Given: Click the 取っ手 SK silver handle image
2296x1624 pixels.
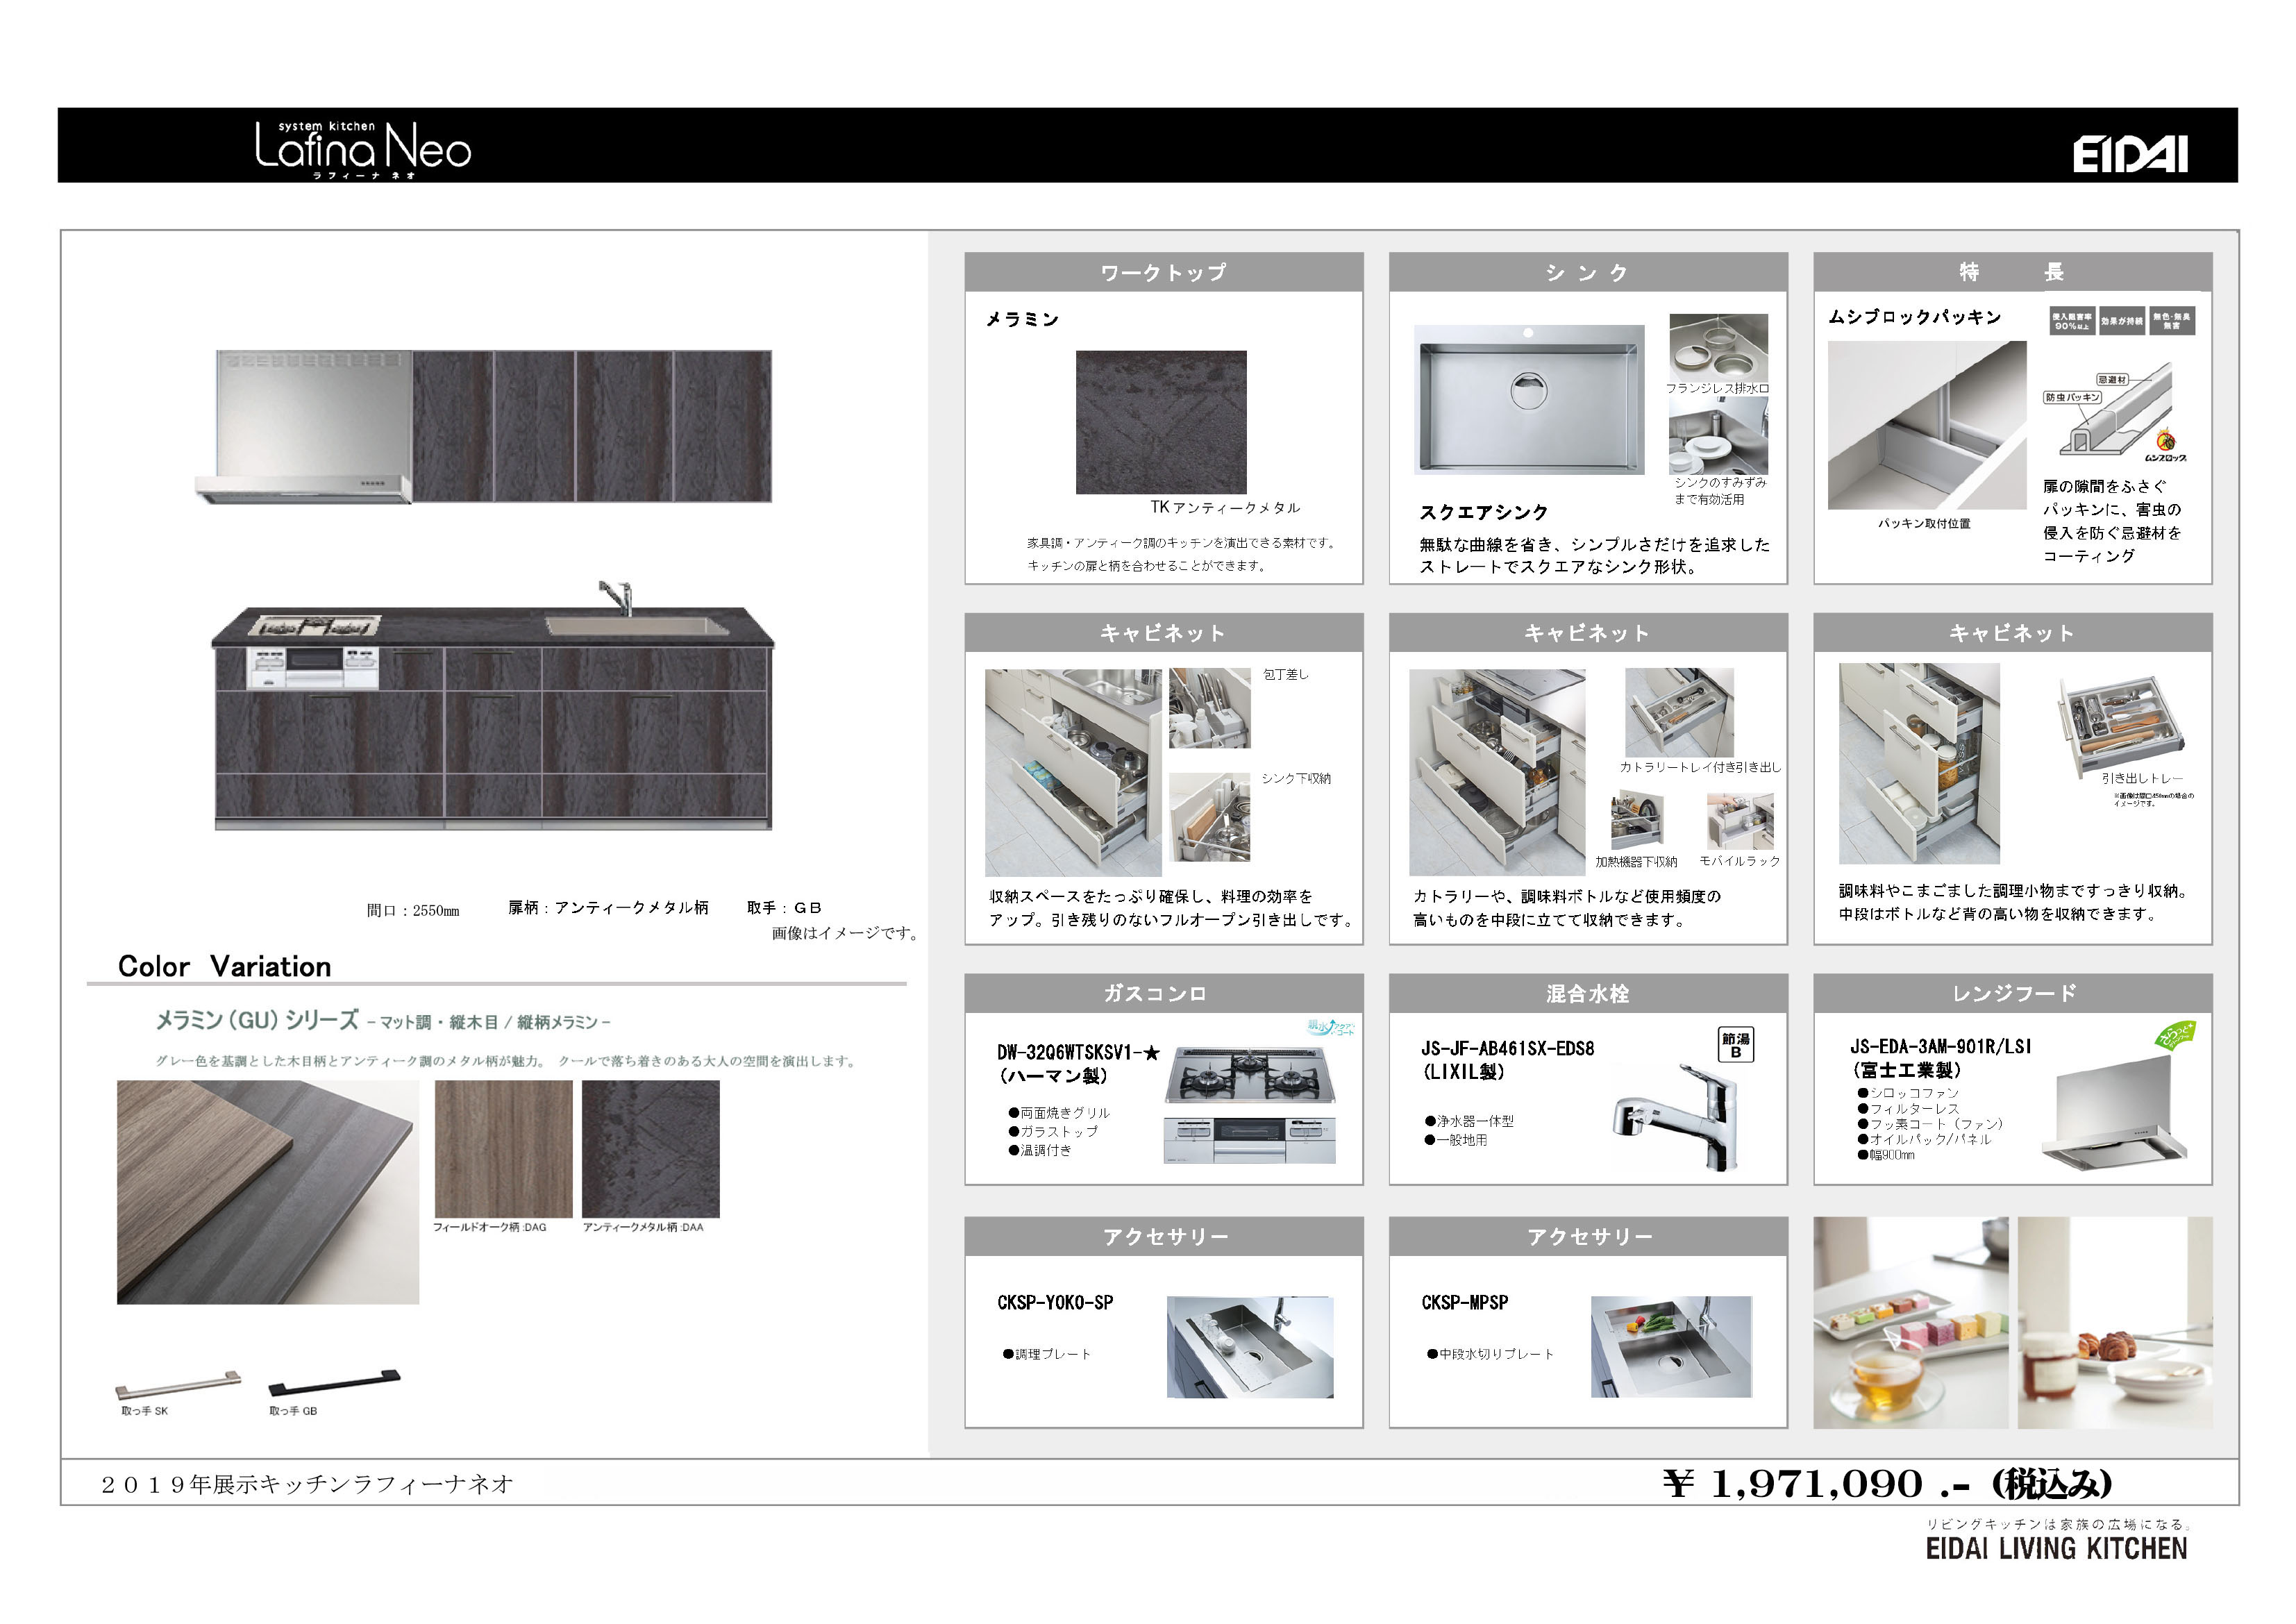Looking at the screenshot, I should [x=178, y=1385].
